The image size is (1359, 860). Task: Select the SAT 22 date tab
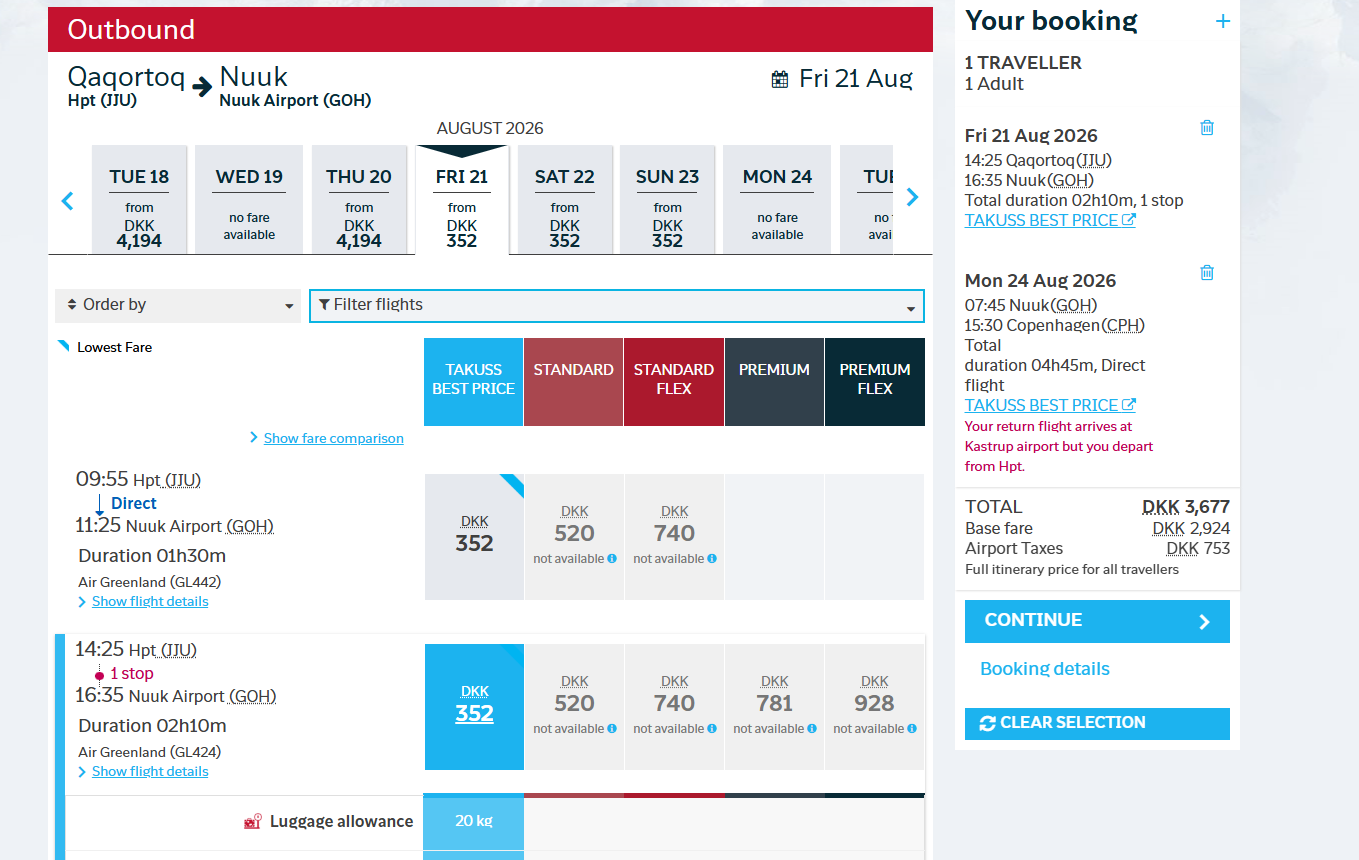pos(564,208)
